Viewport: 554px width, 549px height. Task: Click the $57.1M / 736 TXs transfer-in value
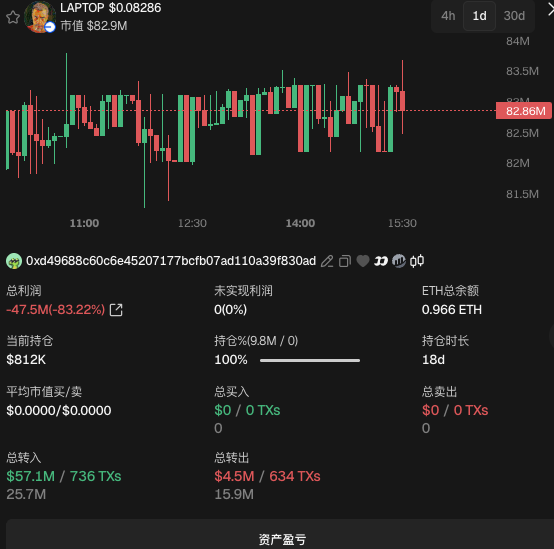[x=64, y=476]
